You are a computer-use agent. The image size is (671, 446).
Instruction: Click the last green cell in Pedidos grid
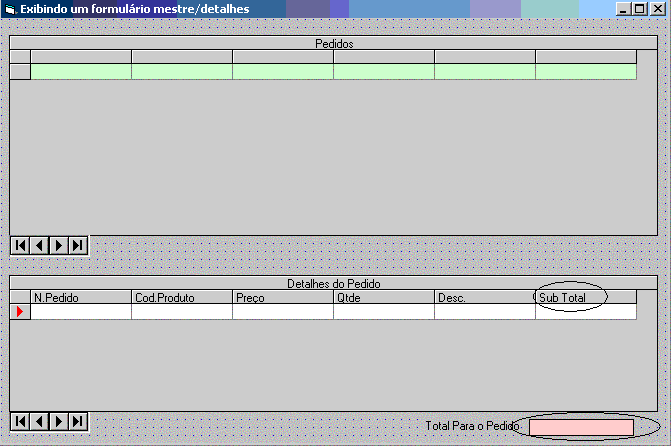(x=586, y=71)
